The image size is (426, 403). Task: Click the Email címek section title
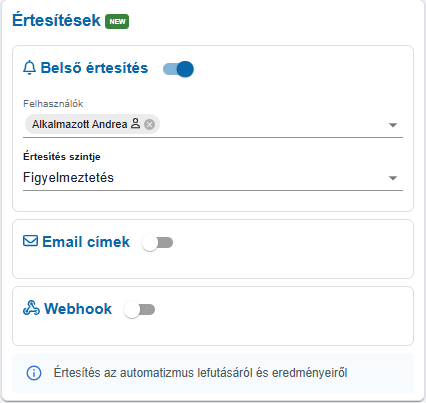[86, 242]
